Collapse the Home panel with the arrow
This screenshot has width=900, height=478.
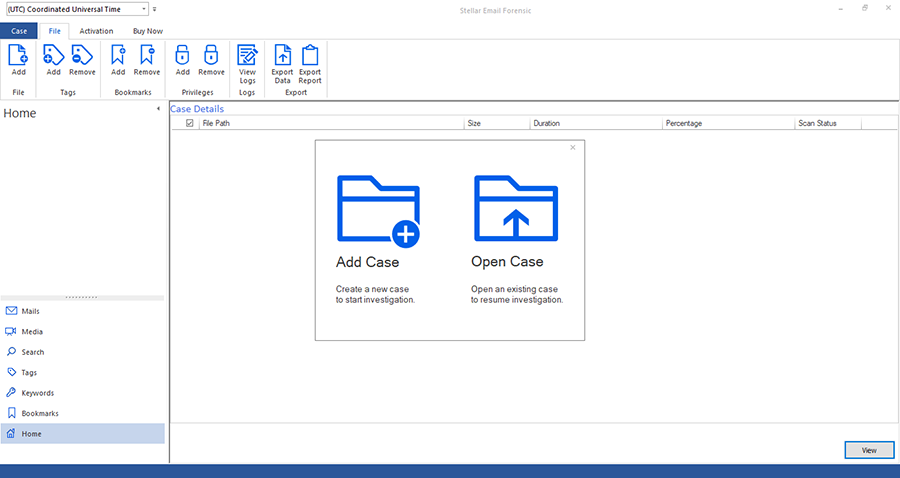[158, 108]
